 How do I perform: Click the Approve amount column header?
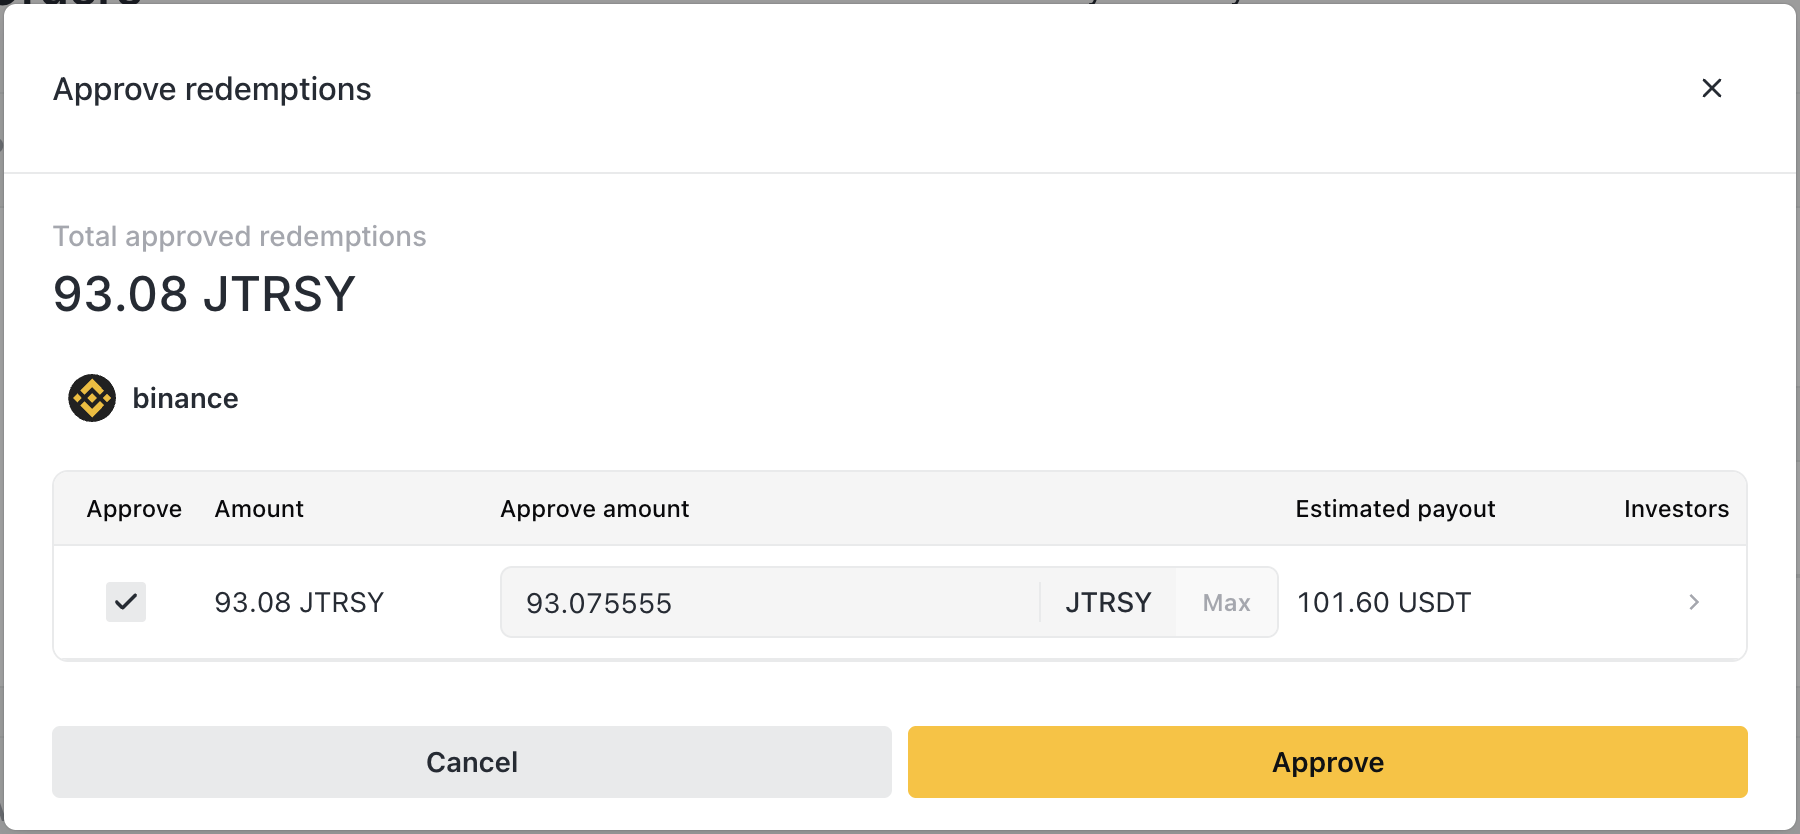click(595, 509)
